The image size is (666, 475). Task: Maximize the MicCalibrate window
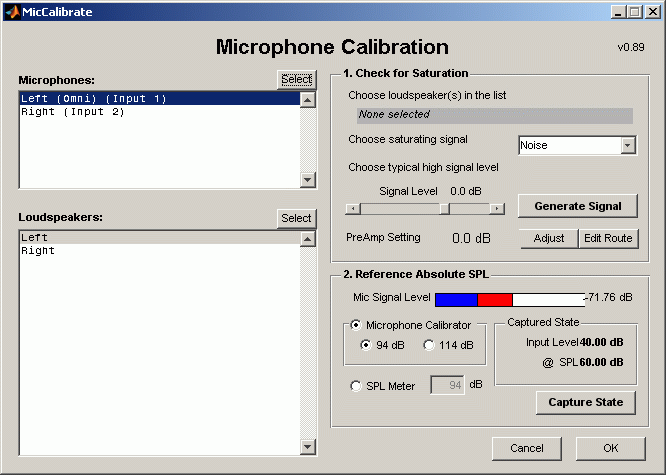635,12
